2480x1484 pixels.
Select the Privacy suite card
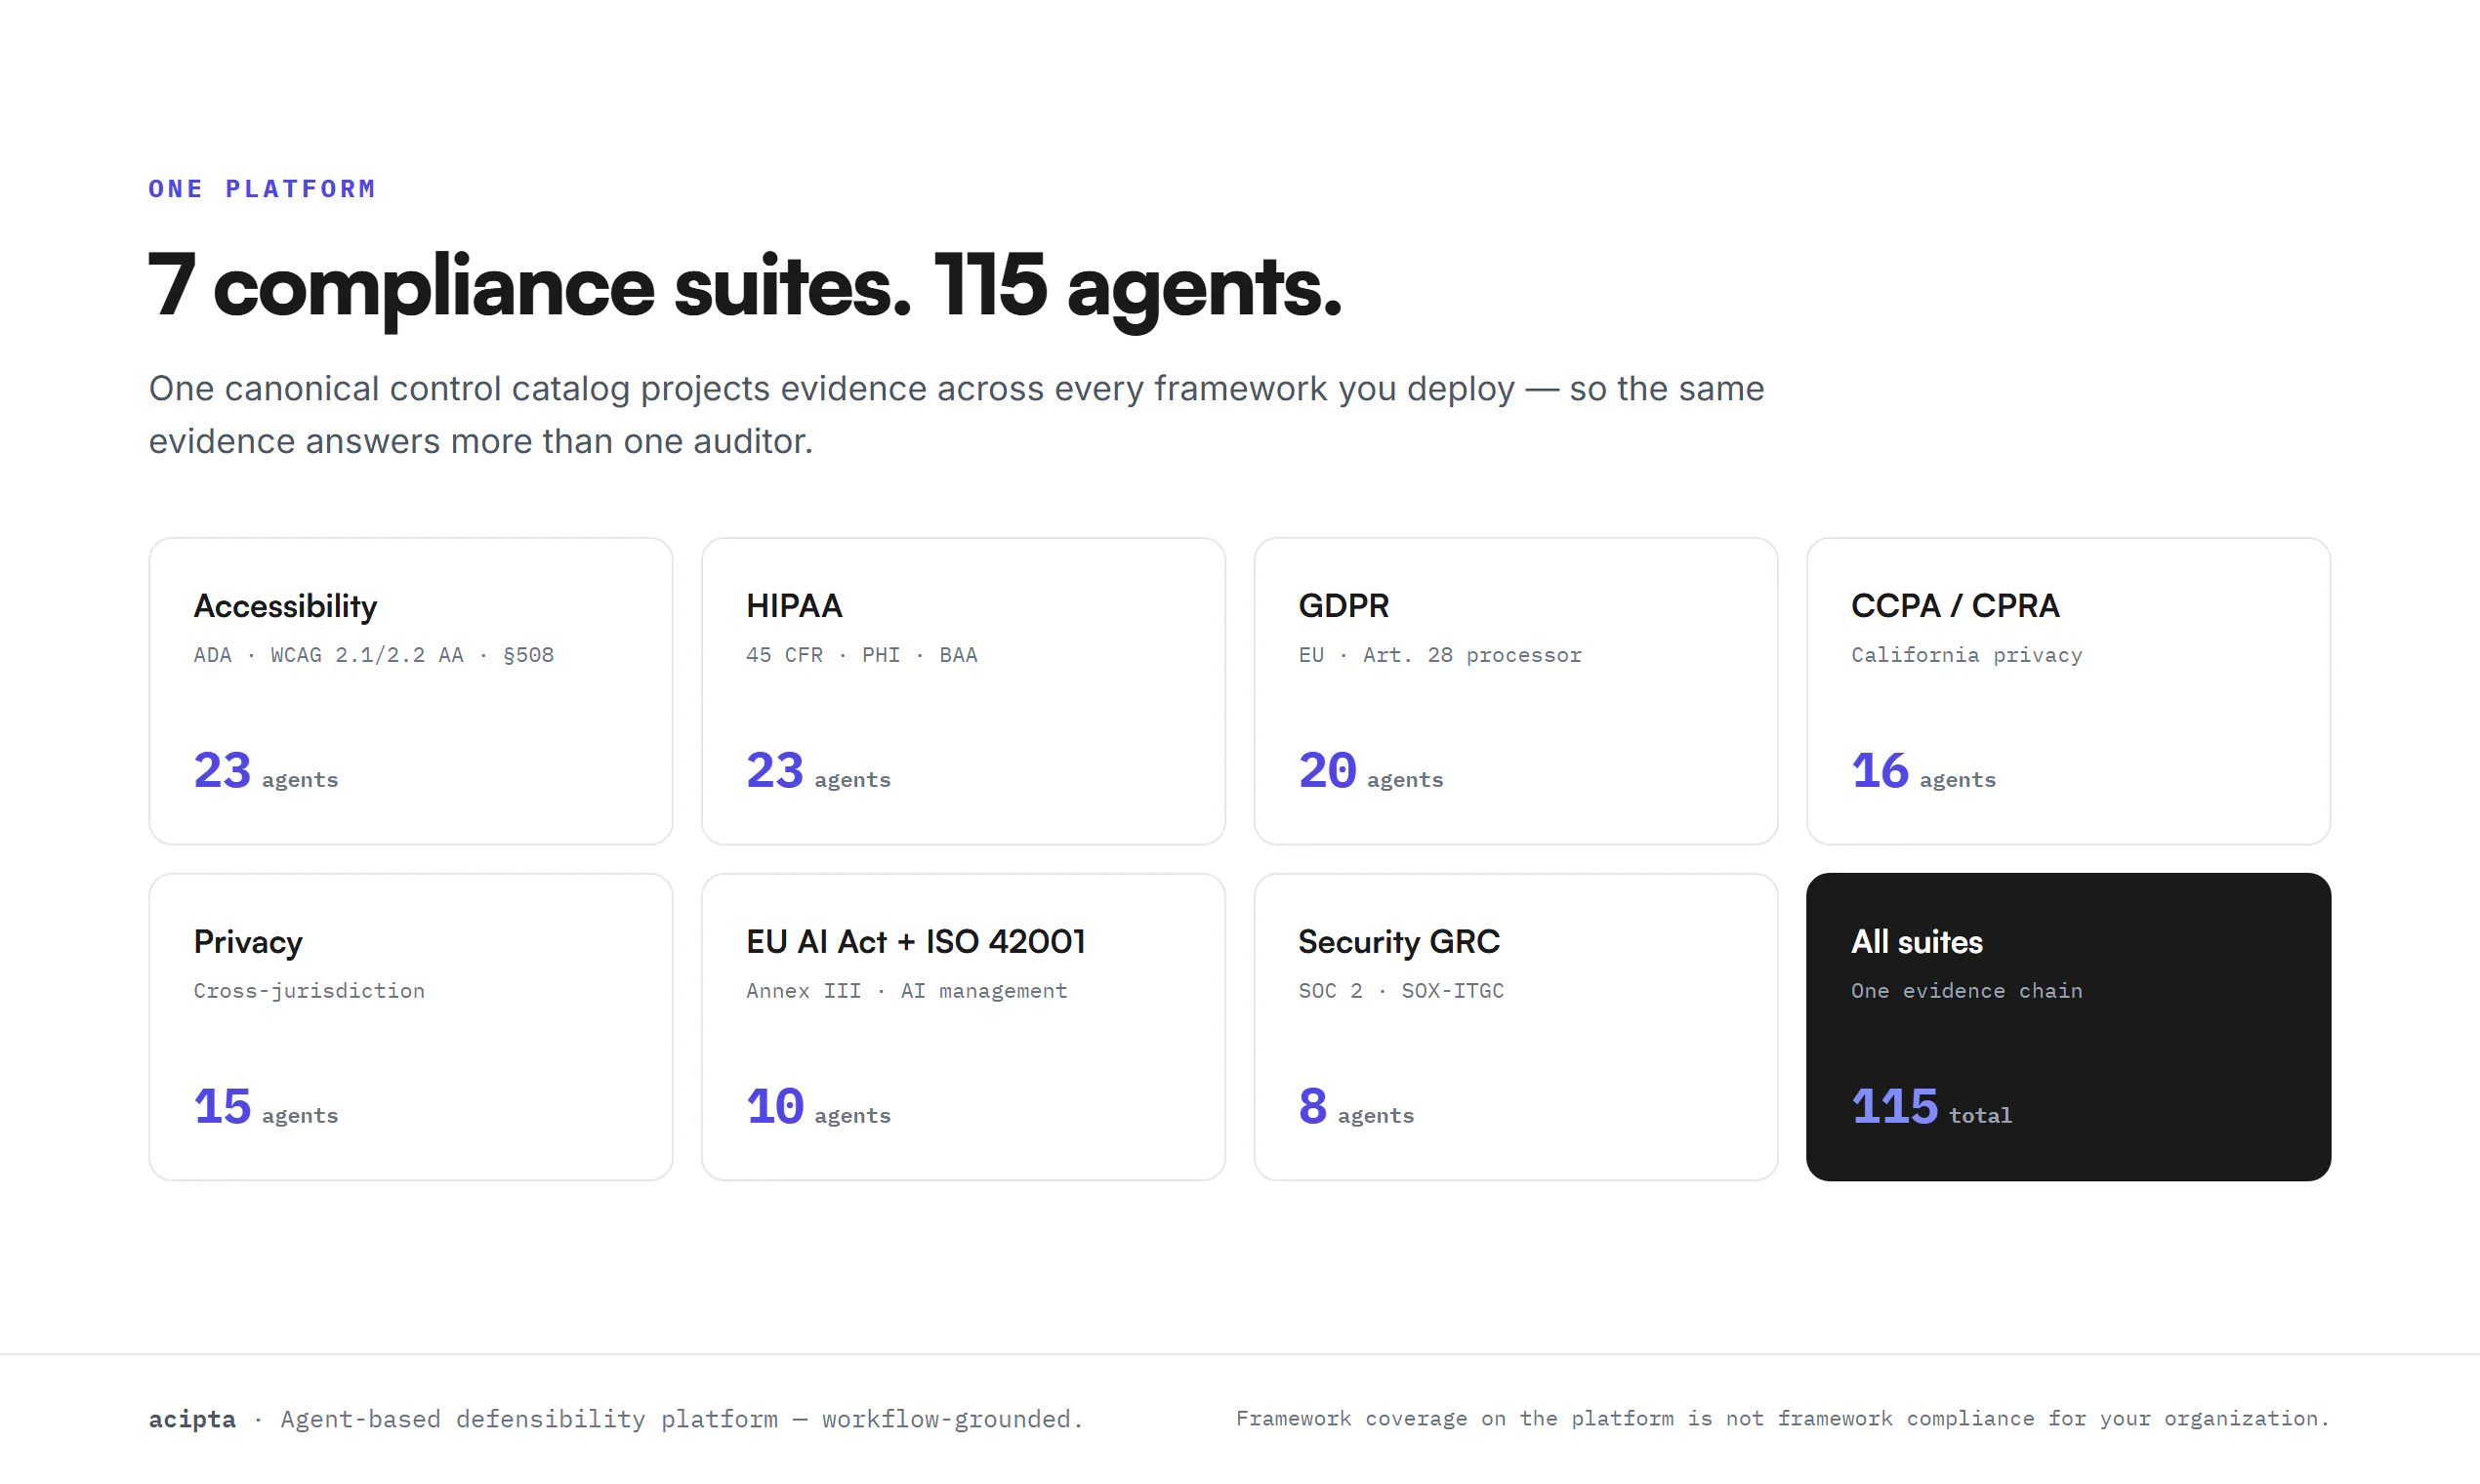[x=410, y=1027]
